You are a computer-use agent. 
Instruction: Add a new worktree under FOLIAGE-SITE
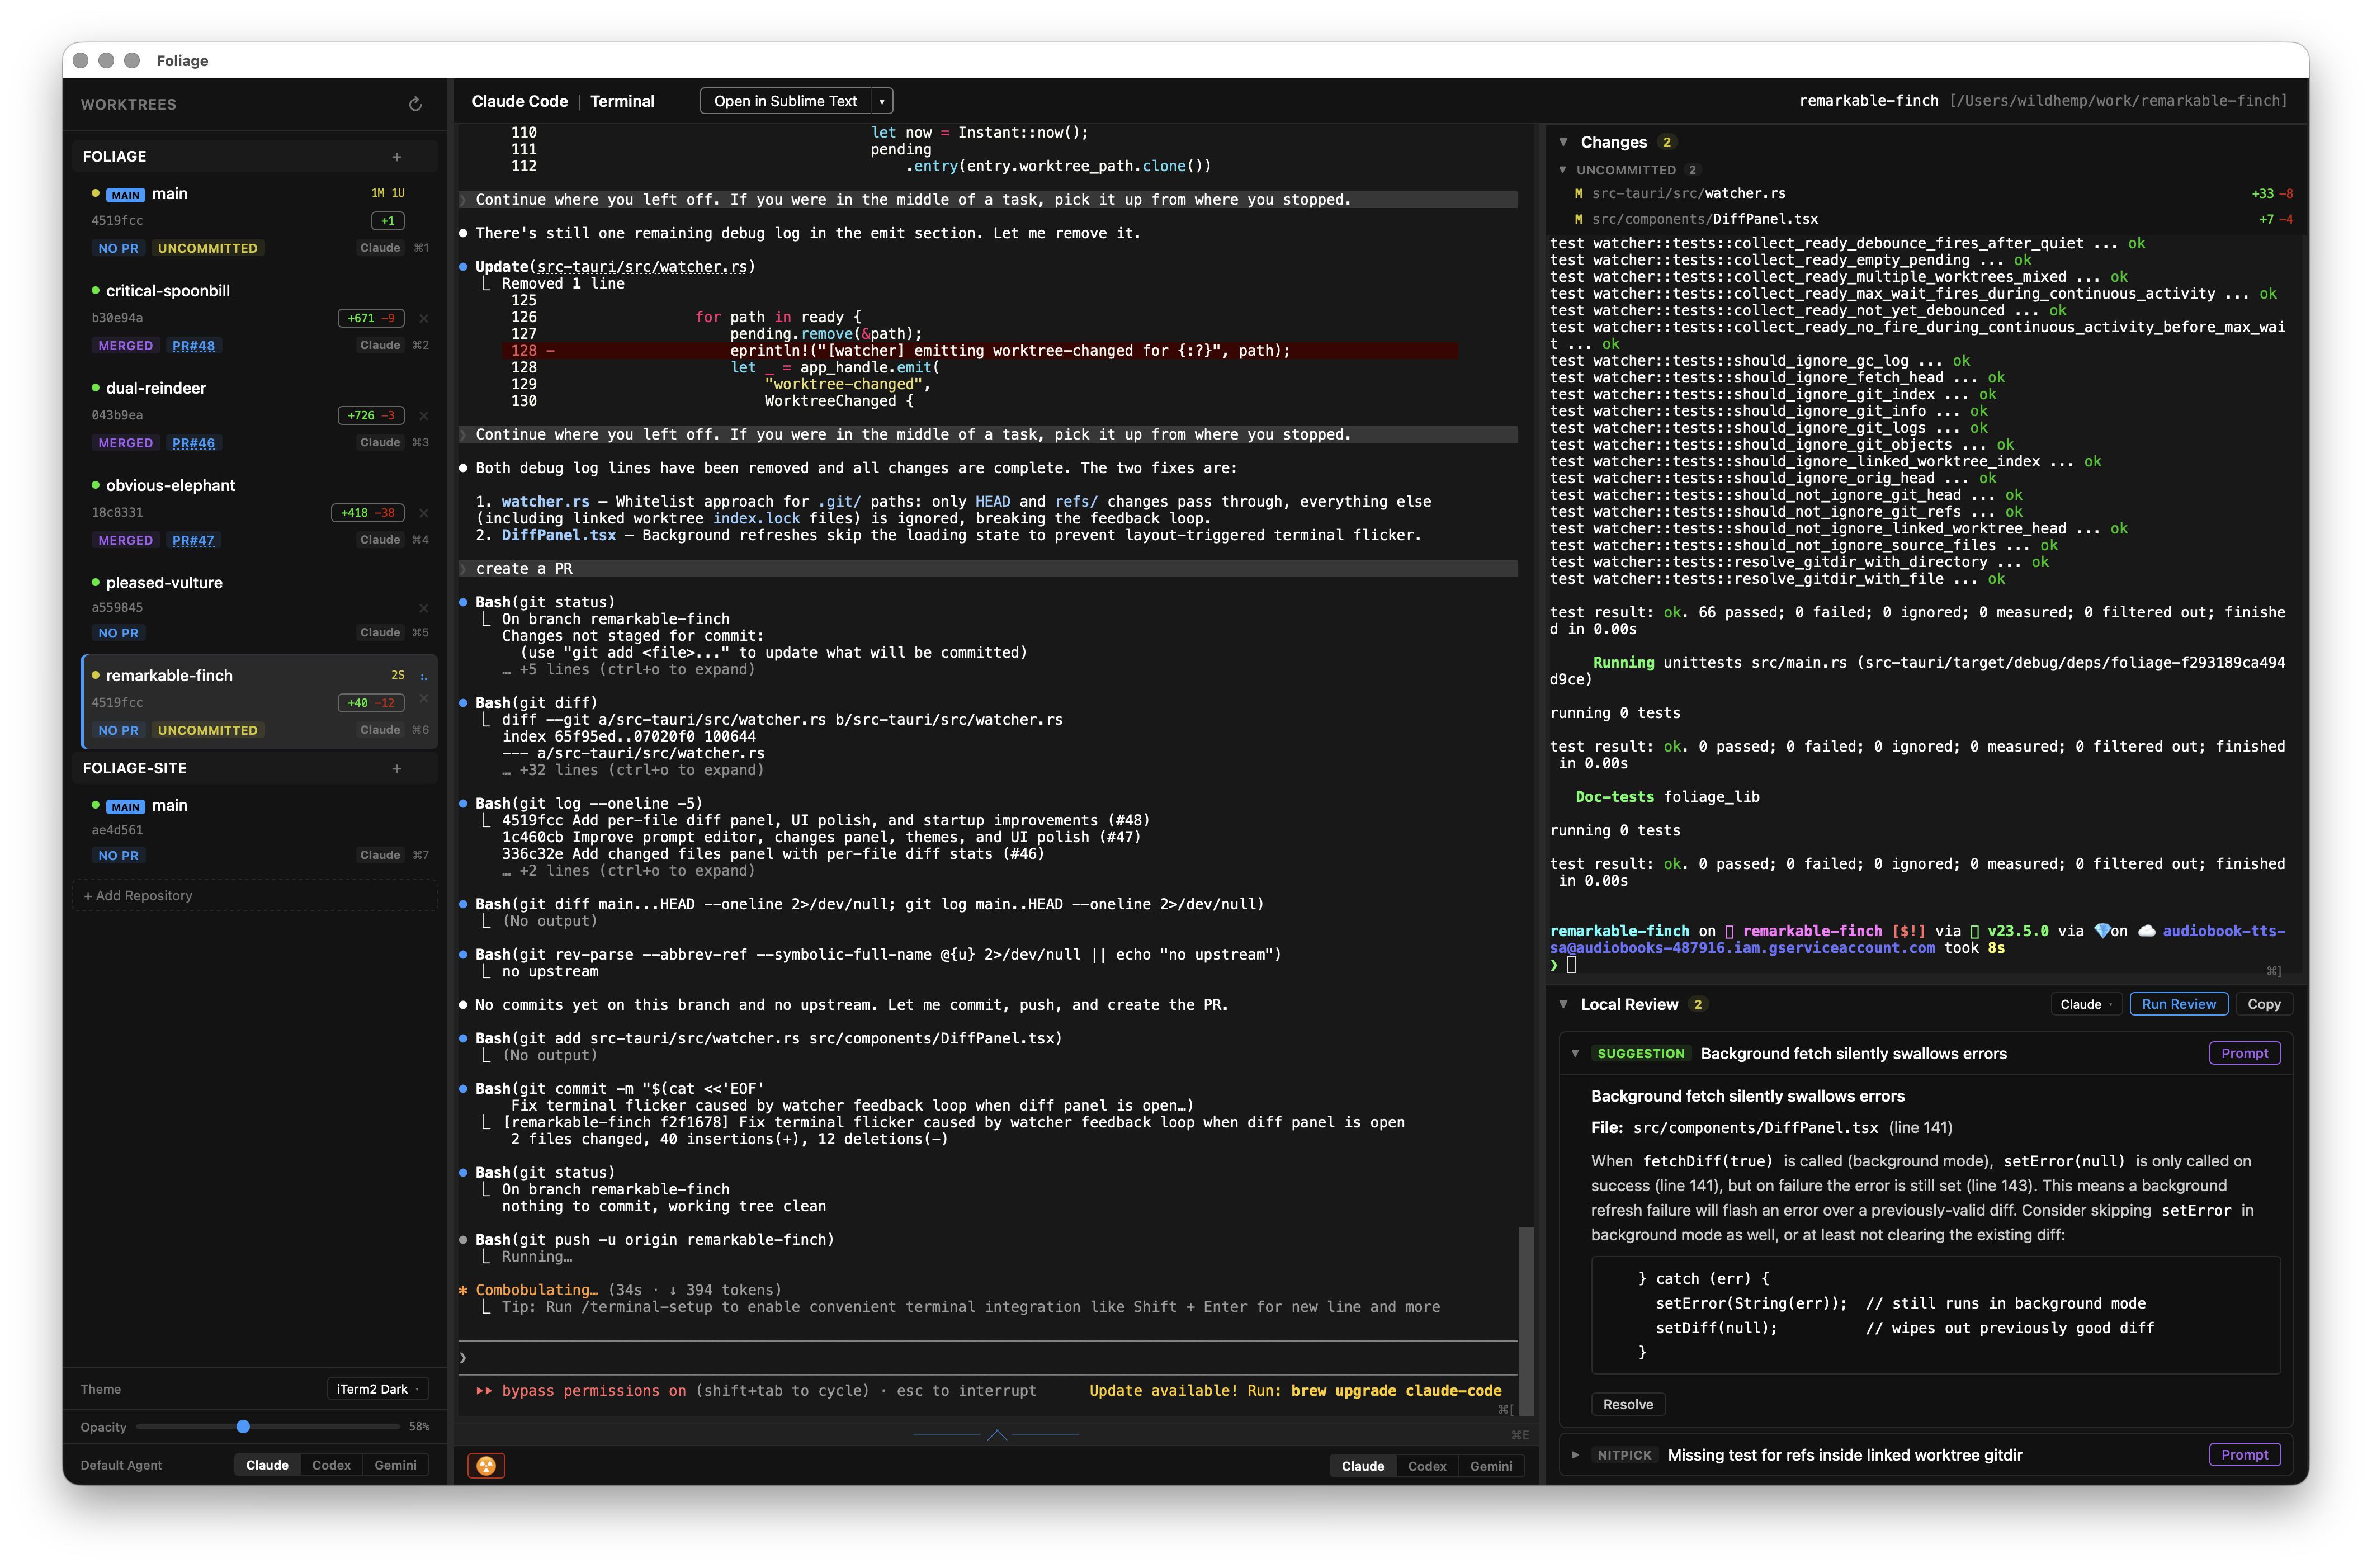(397, 768)
